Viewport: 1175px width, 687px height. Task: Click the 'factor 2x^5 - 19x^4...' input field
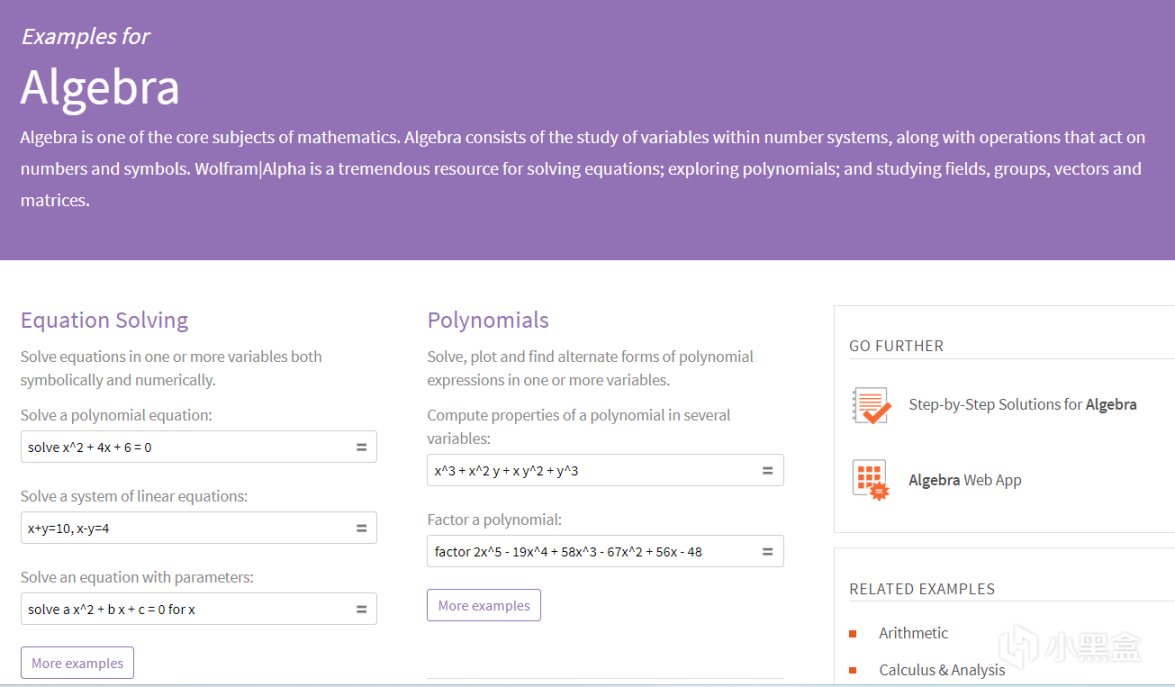pos(590,551)
